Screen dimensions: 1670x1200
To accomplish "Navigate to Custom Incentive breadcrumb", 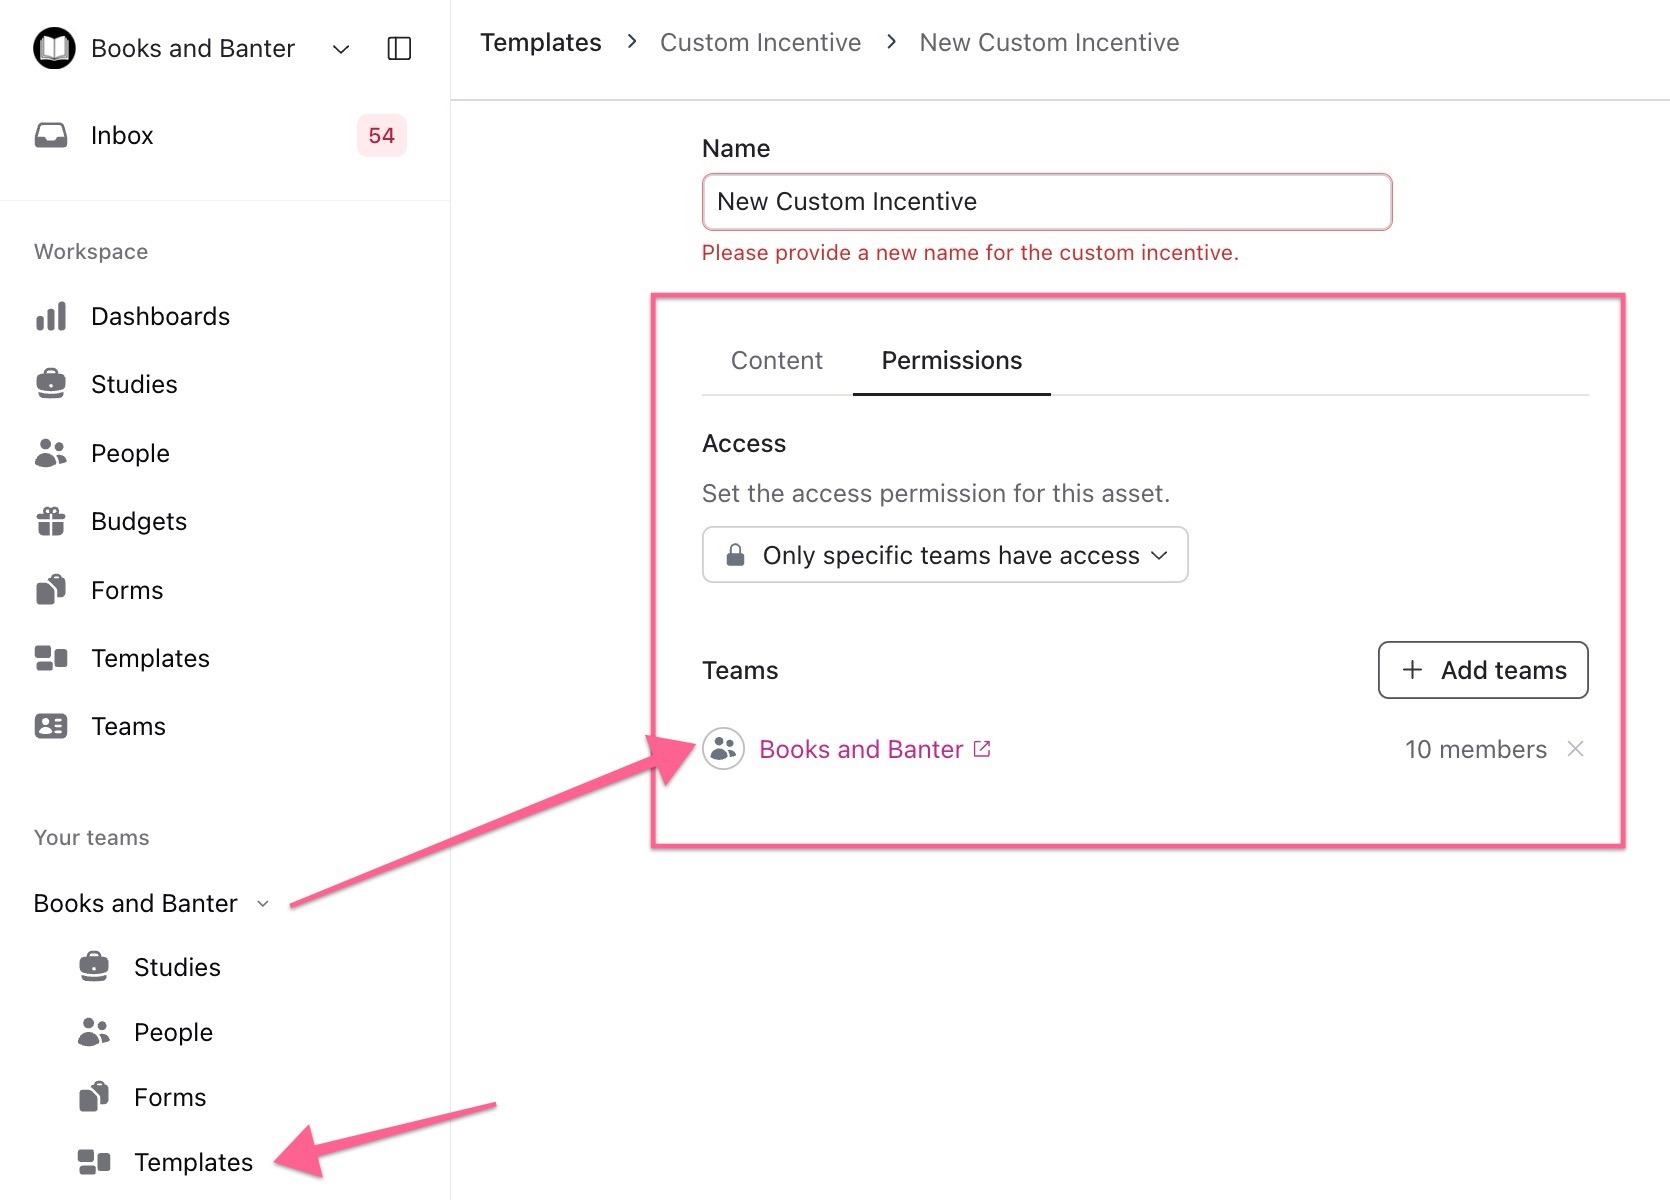I will pyautogui.click(x=760, y=43).
